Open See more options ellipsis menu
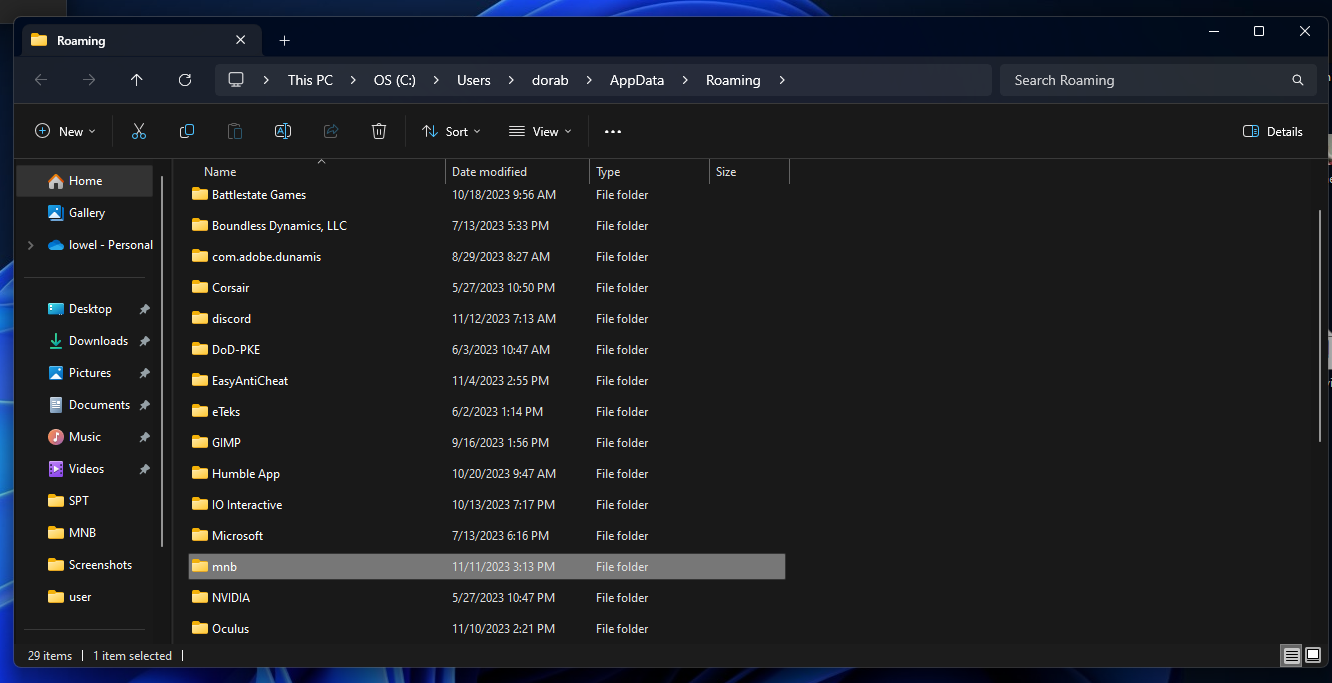This screenshot has width=1332, height=683. click(613, 131)
